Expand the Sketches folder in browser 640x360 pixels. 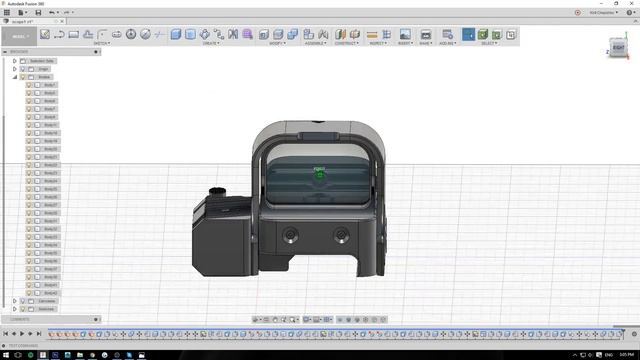(x=15, y=309)
